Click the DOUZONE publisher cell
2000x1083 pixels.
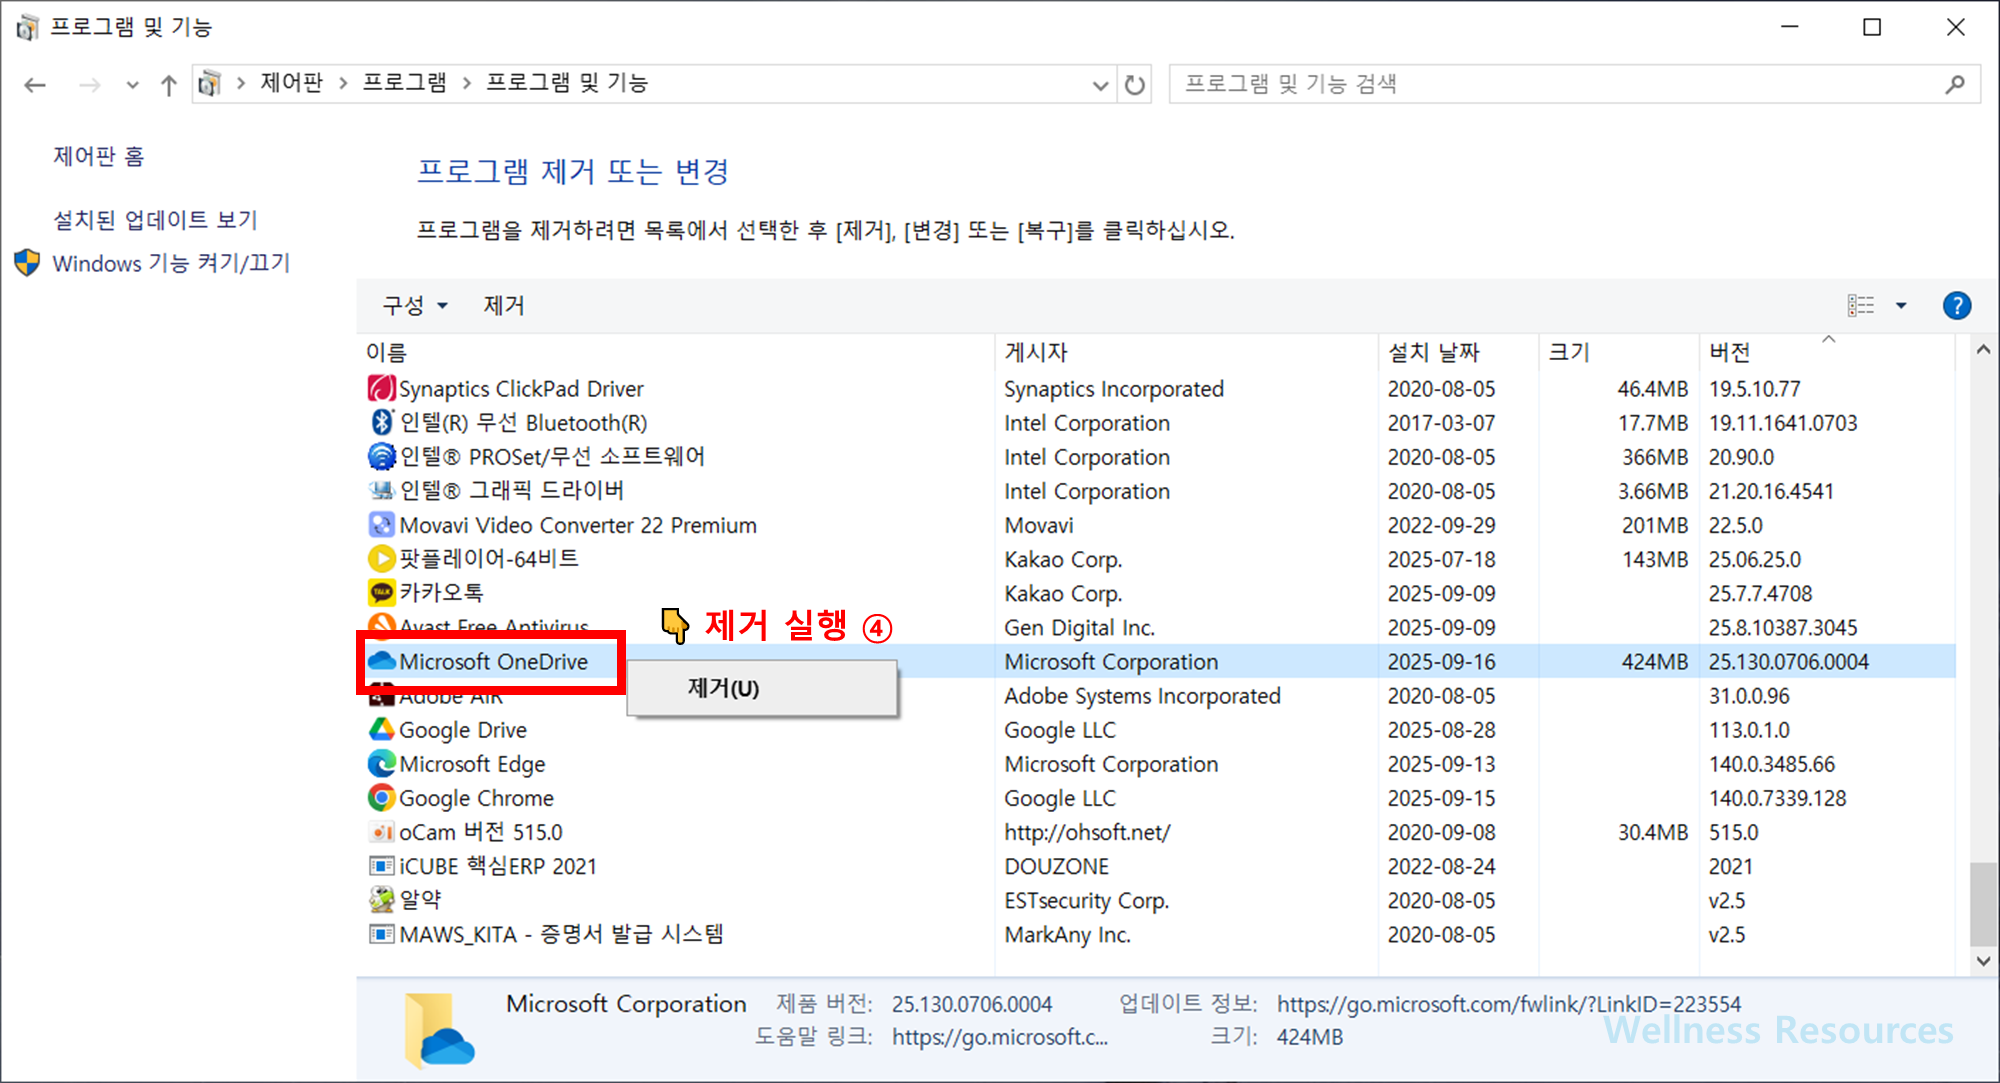pyautogui.click(x=1056, y=866)
